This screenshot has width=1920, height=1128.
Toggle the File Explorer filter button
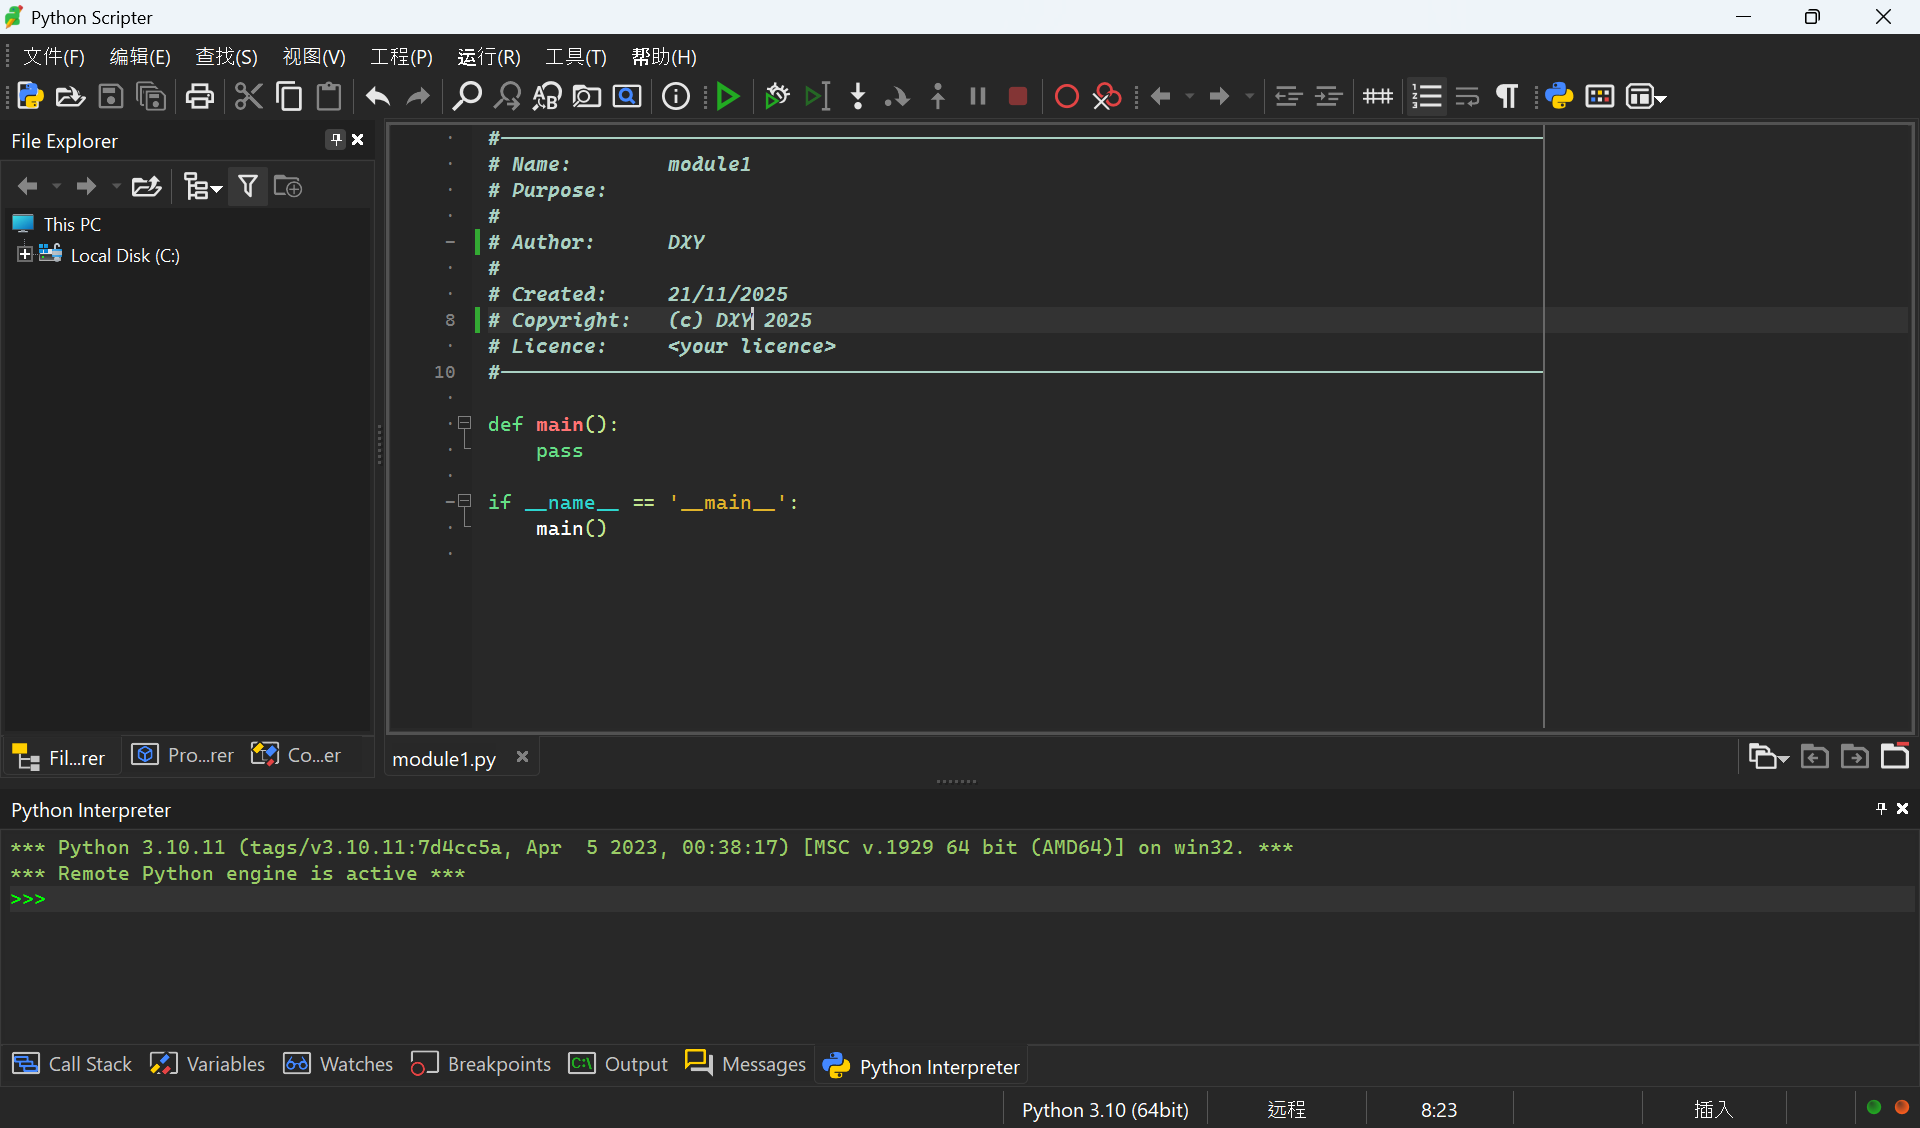pos(248,187)
